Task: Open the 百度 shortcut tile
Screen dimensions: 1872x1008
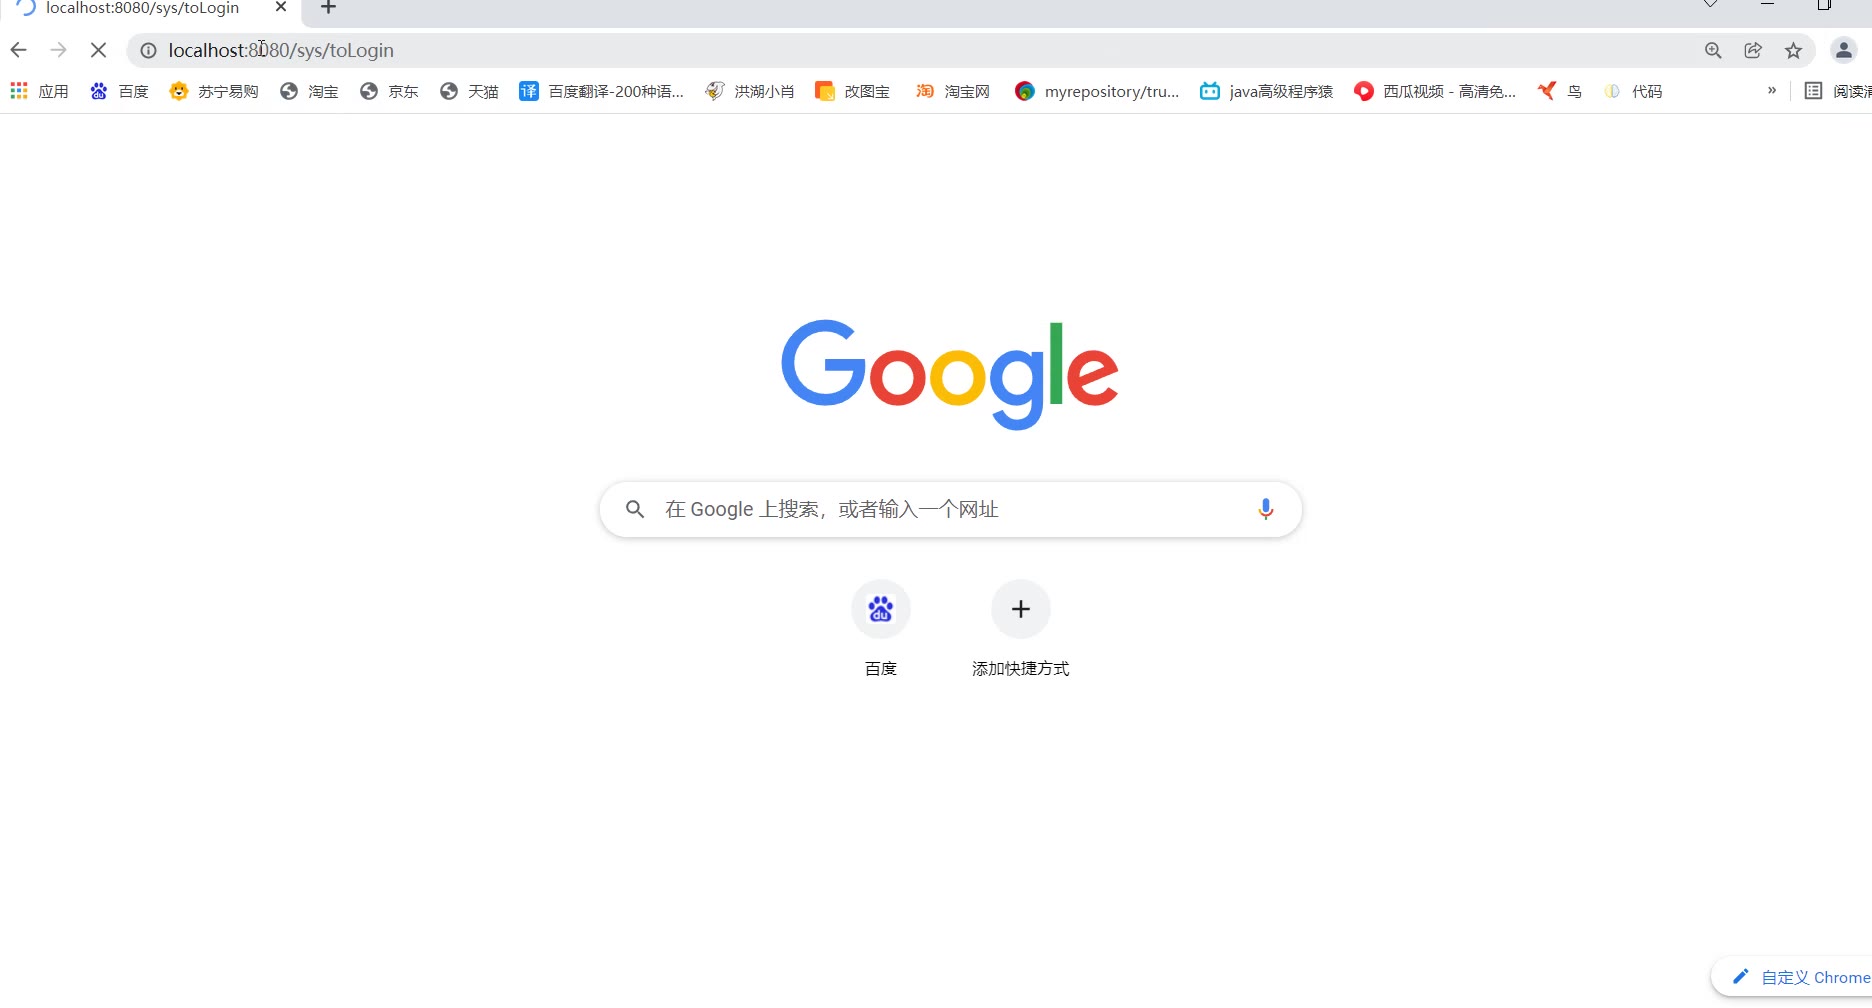Action: click(880, 628)
